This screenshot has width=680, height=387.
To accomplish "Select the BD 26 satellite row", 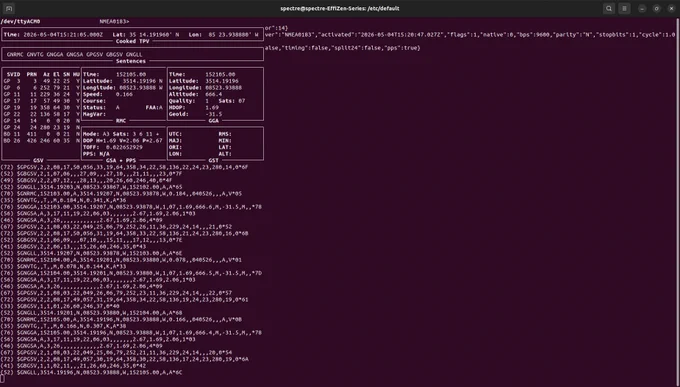I will [x=42, y=141].
